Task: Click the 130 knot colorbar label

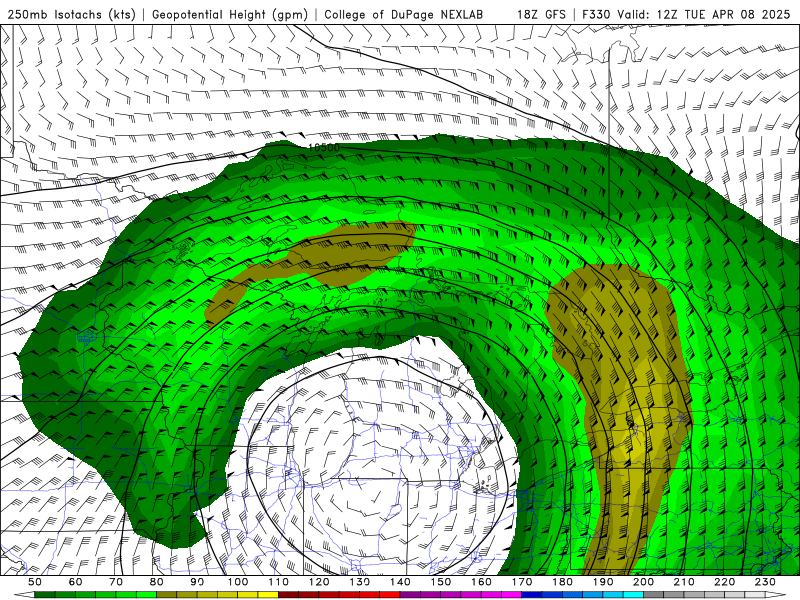Action: [x=360, y=582]
